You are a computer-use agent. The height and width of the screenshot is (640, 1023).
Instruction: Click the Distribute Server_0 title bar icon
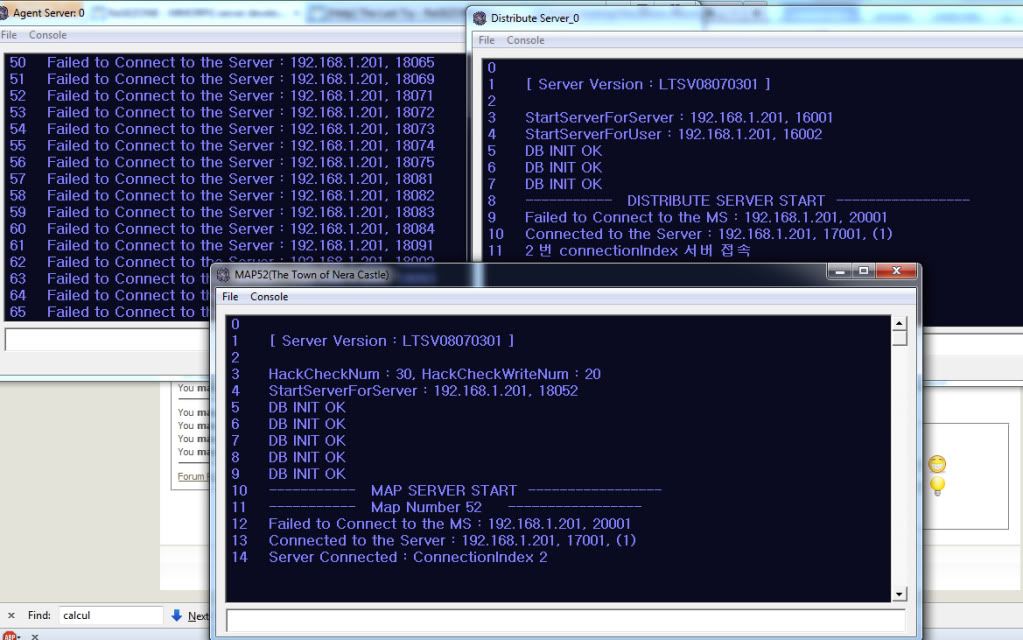coord(480,18)
